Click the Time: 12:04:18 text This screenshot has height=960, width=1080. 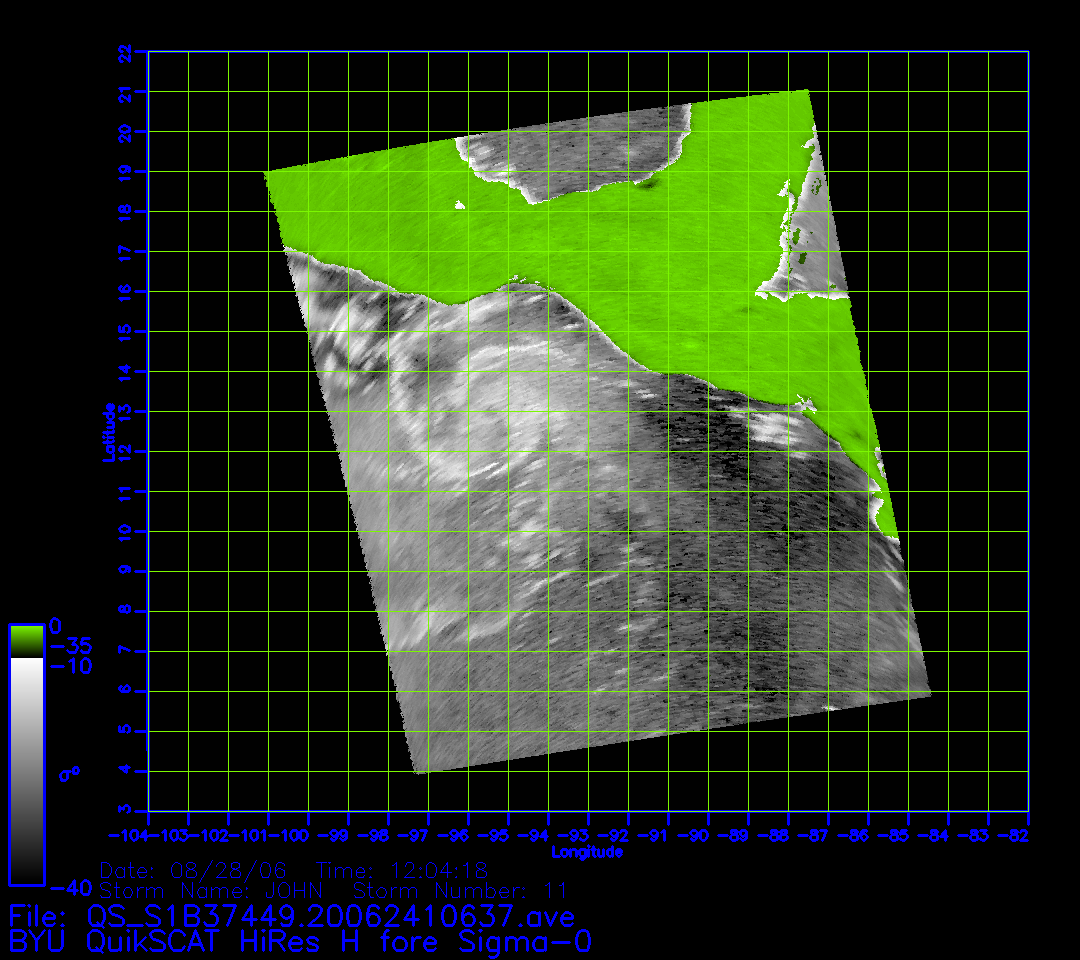click(x=402, y=870)
